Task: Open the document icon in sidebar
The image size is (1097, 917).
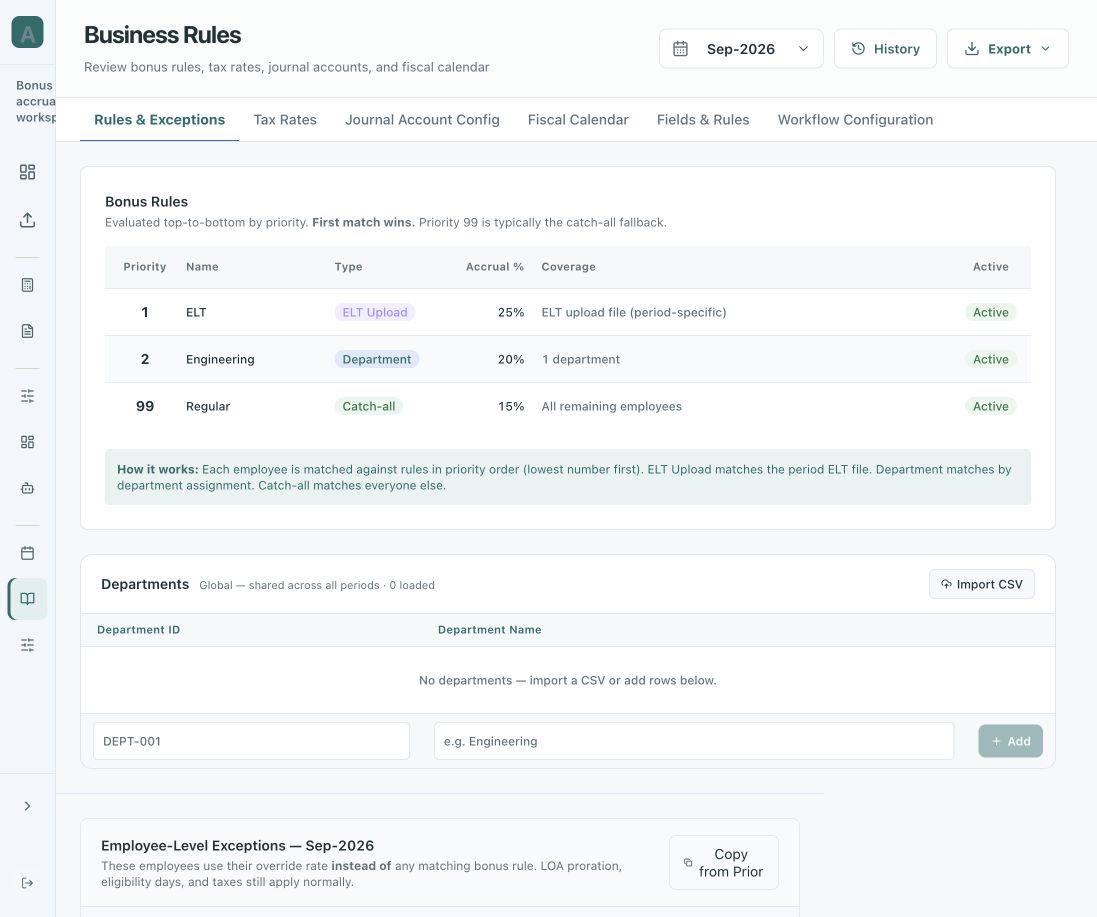Action: click(x=27, y=331)
